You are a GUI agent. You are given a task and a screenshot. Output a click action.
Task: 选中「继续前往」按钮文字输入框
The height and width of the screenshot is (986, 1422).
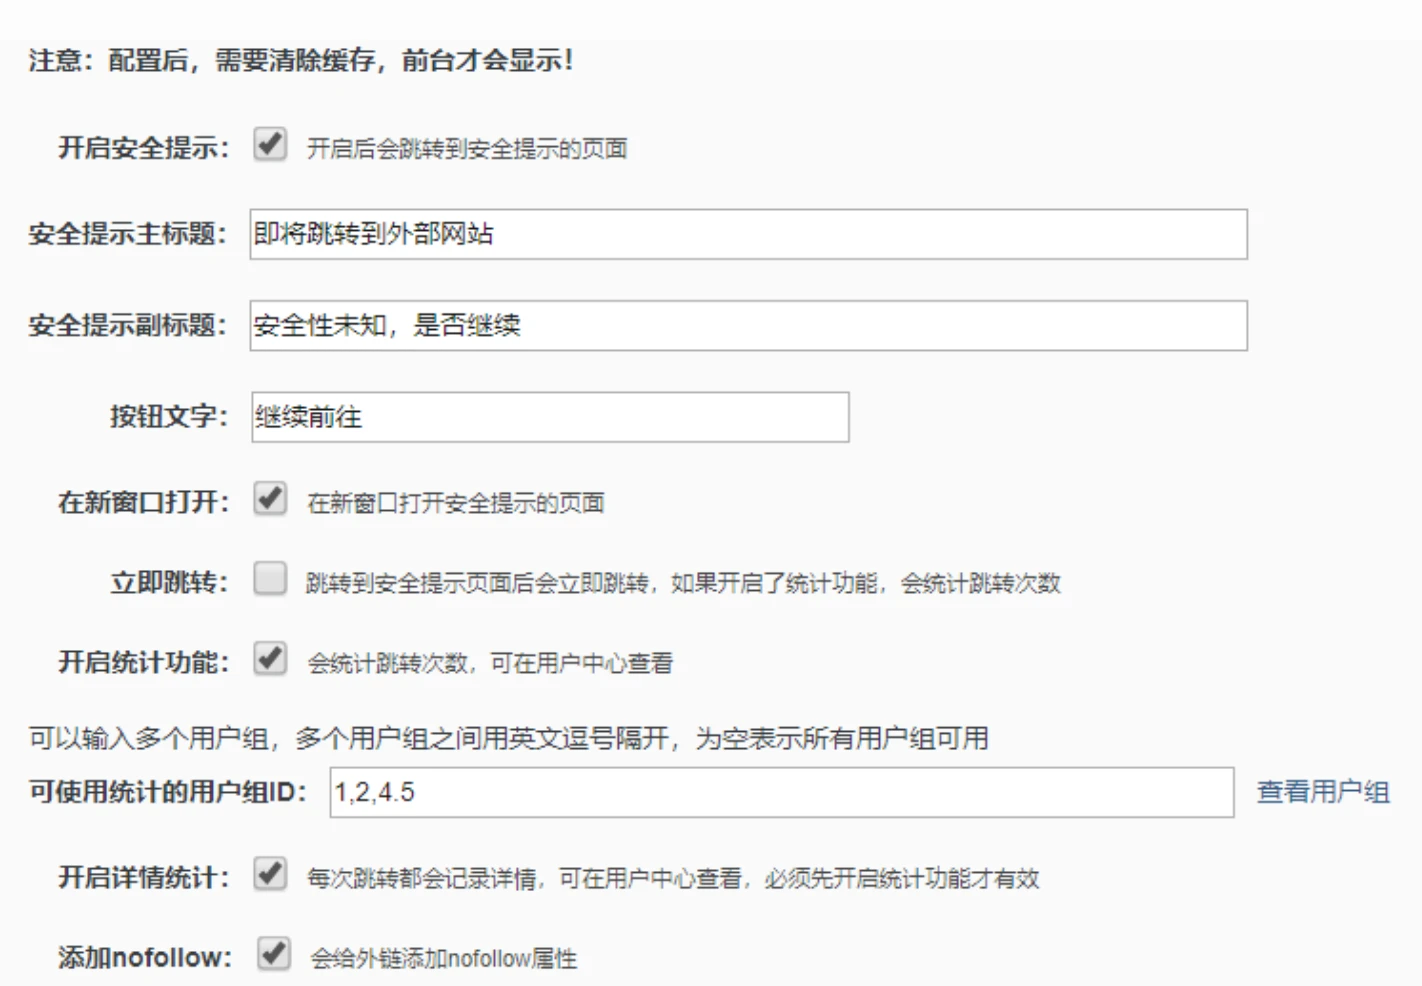550,416
